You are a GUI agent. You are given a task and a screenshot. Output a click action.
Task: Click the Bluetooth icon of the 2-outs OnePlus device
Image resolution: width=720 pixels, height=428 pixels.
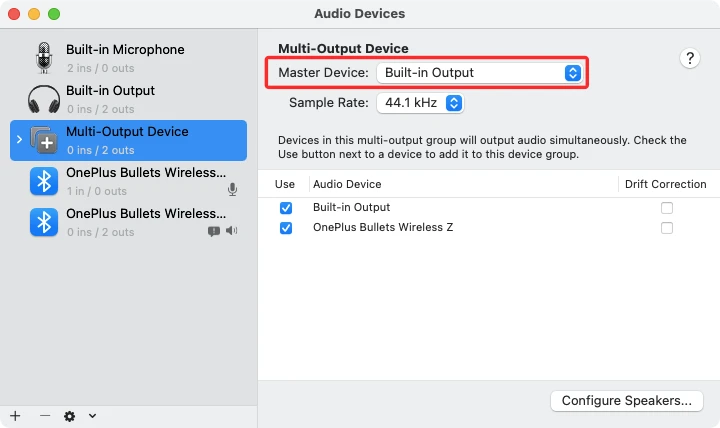coord(43,222)
